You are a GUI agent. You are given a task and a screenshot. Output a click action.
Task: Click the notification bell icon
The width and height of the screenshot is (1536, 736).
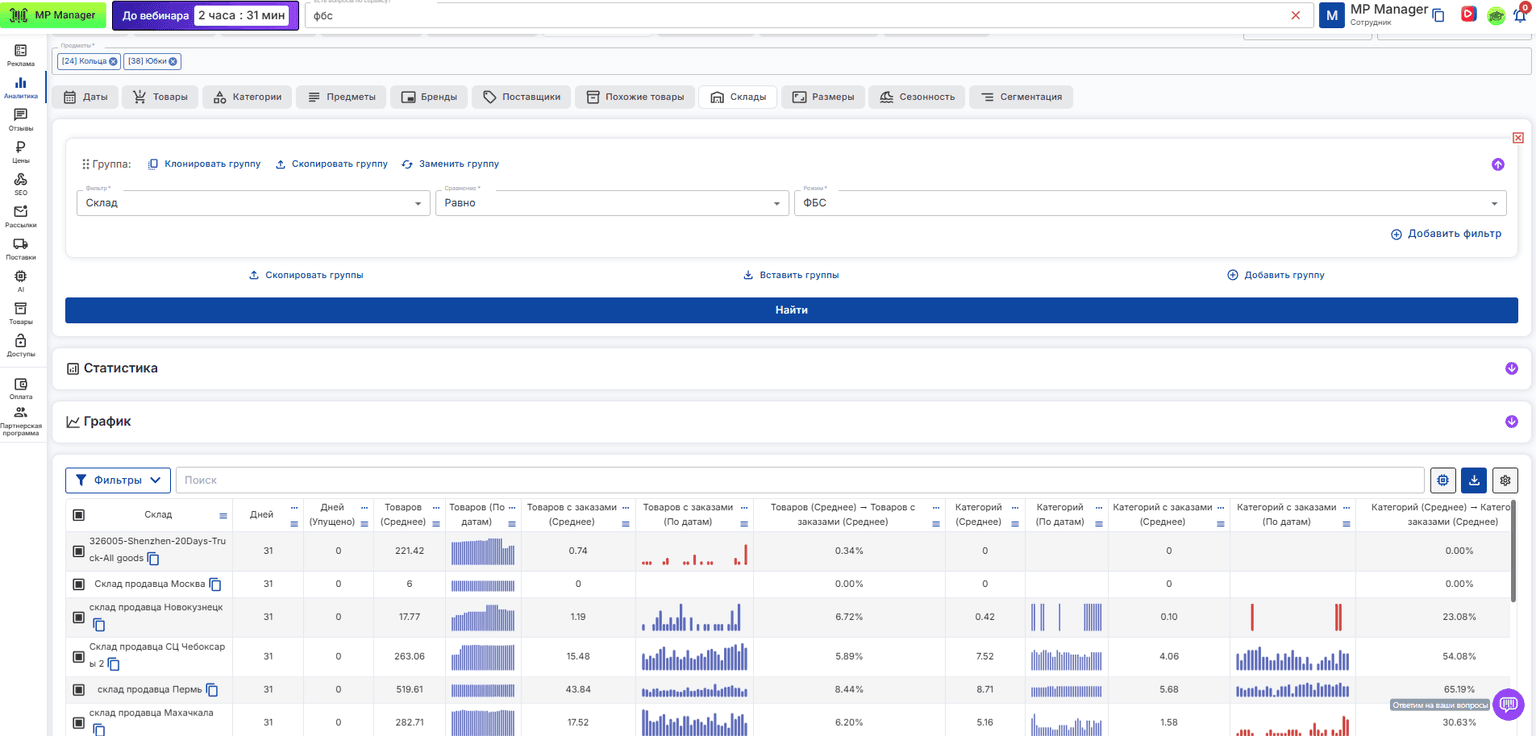(x=1520, y=15)
